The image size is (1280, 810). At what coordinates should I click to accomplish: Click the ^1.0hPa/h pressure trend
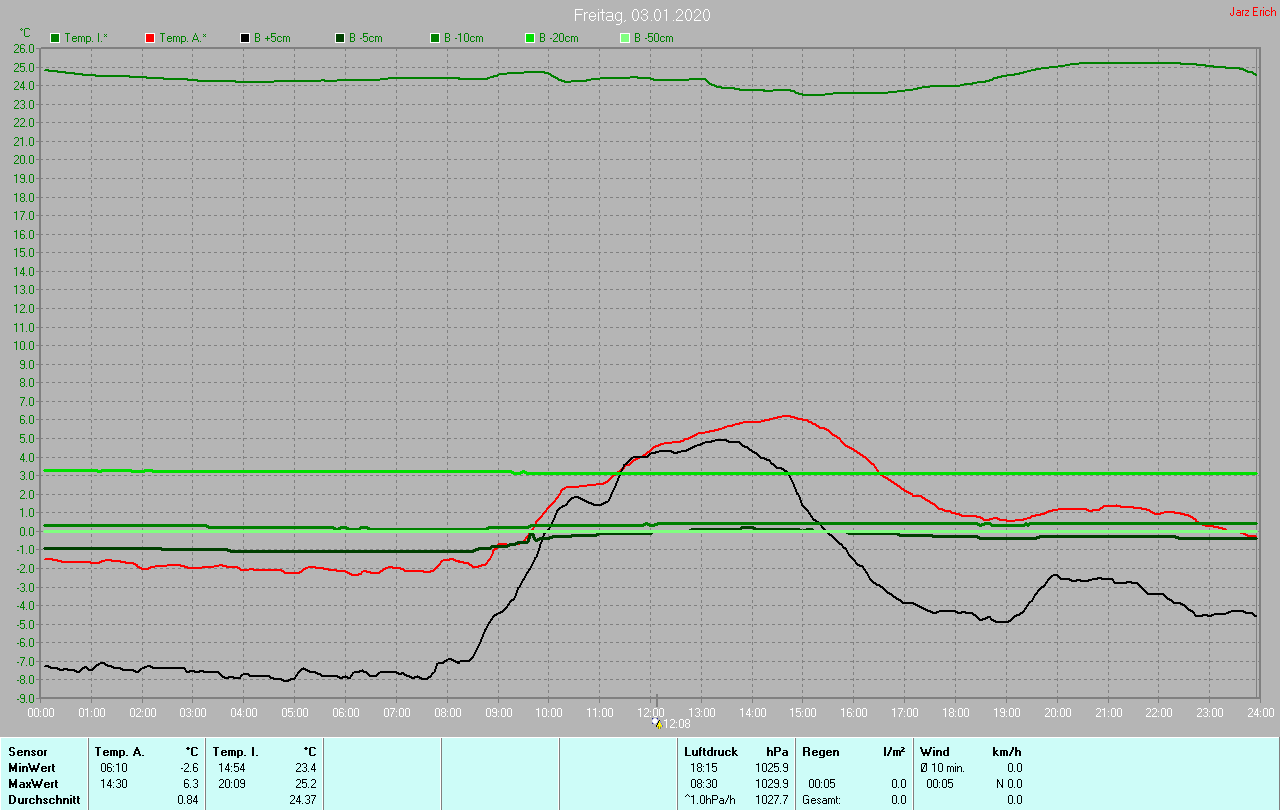710,800
